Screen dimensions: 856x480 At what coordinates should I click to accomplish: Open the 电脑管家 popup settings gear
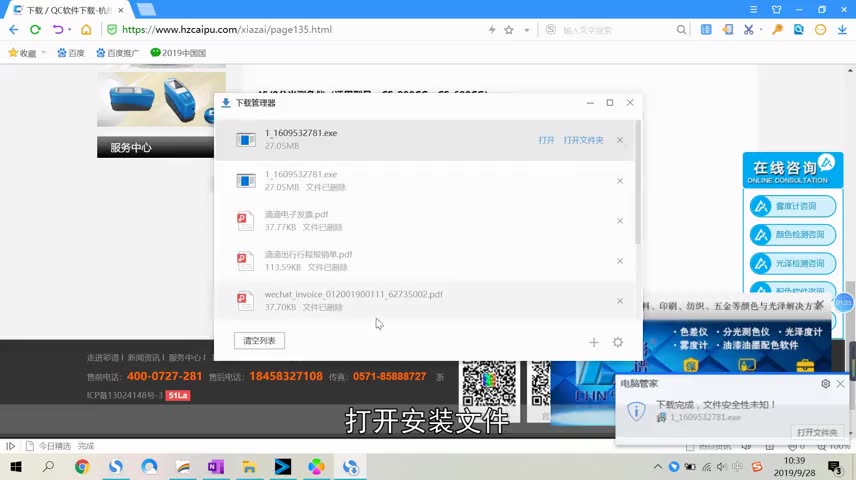[x=825, y=384]
